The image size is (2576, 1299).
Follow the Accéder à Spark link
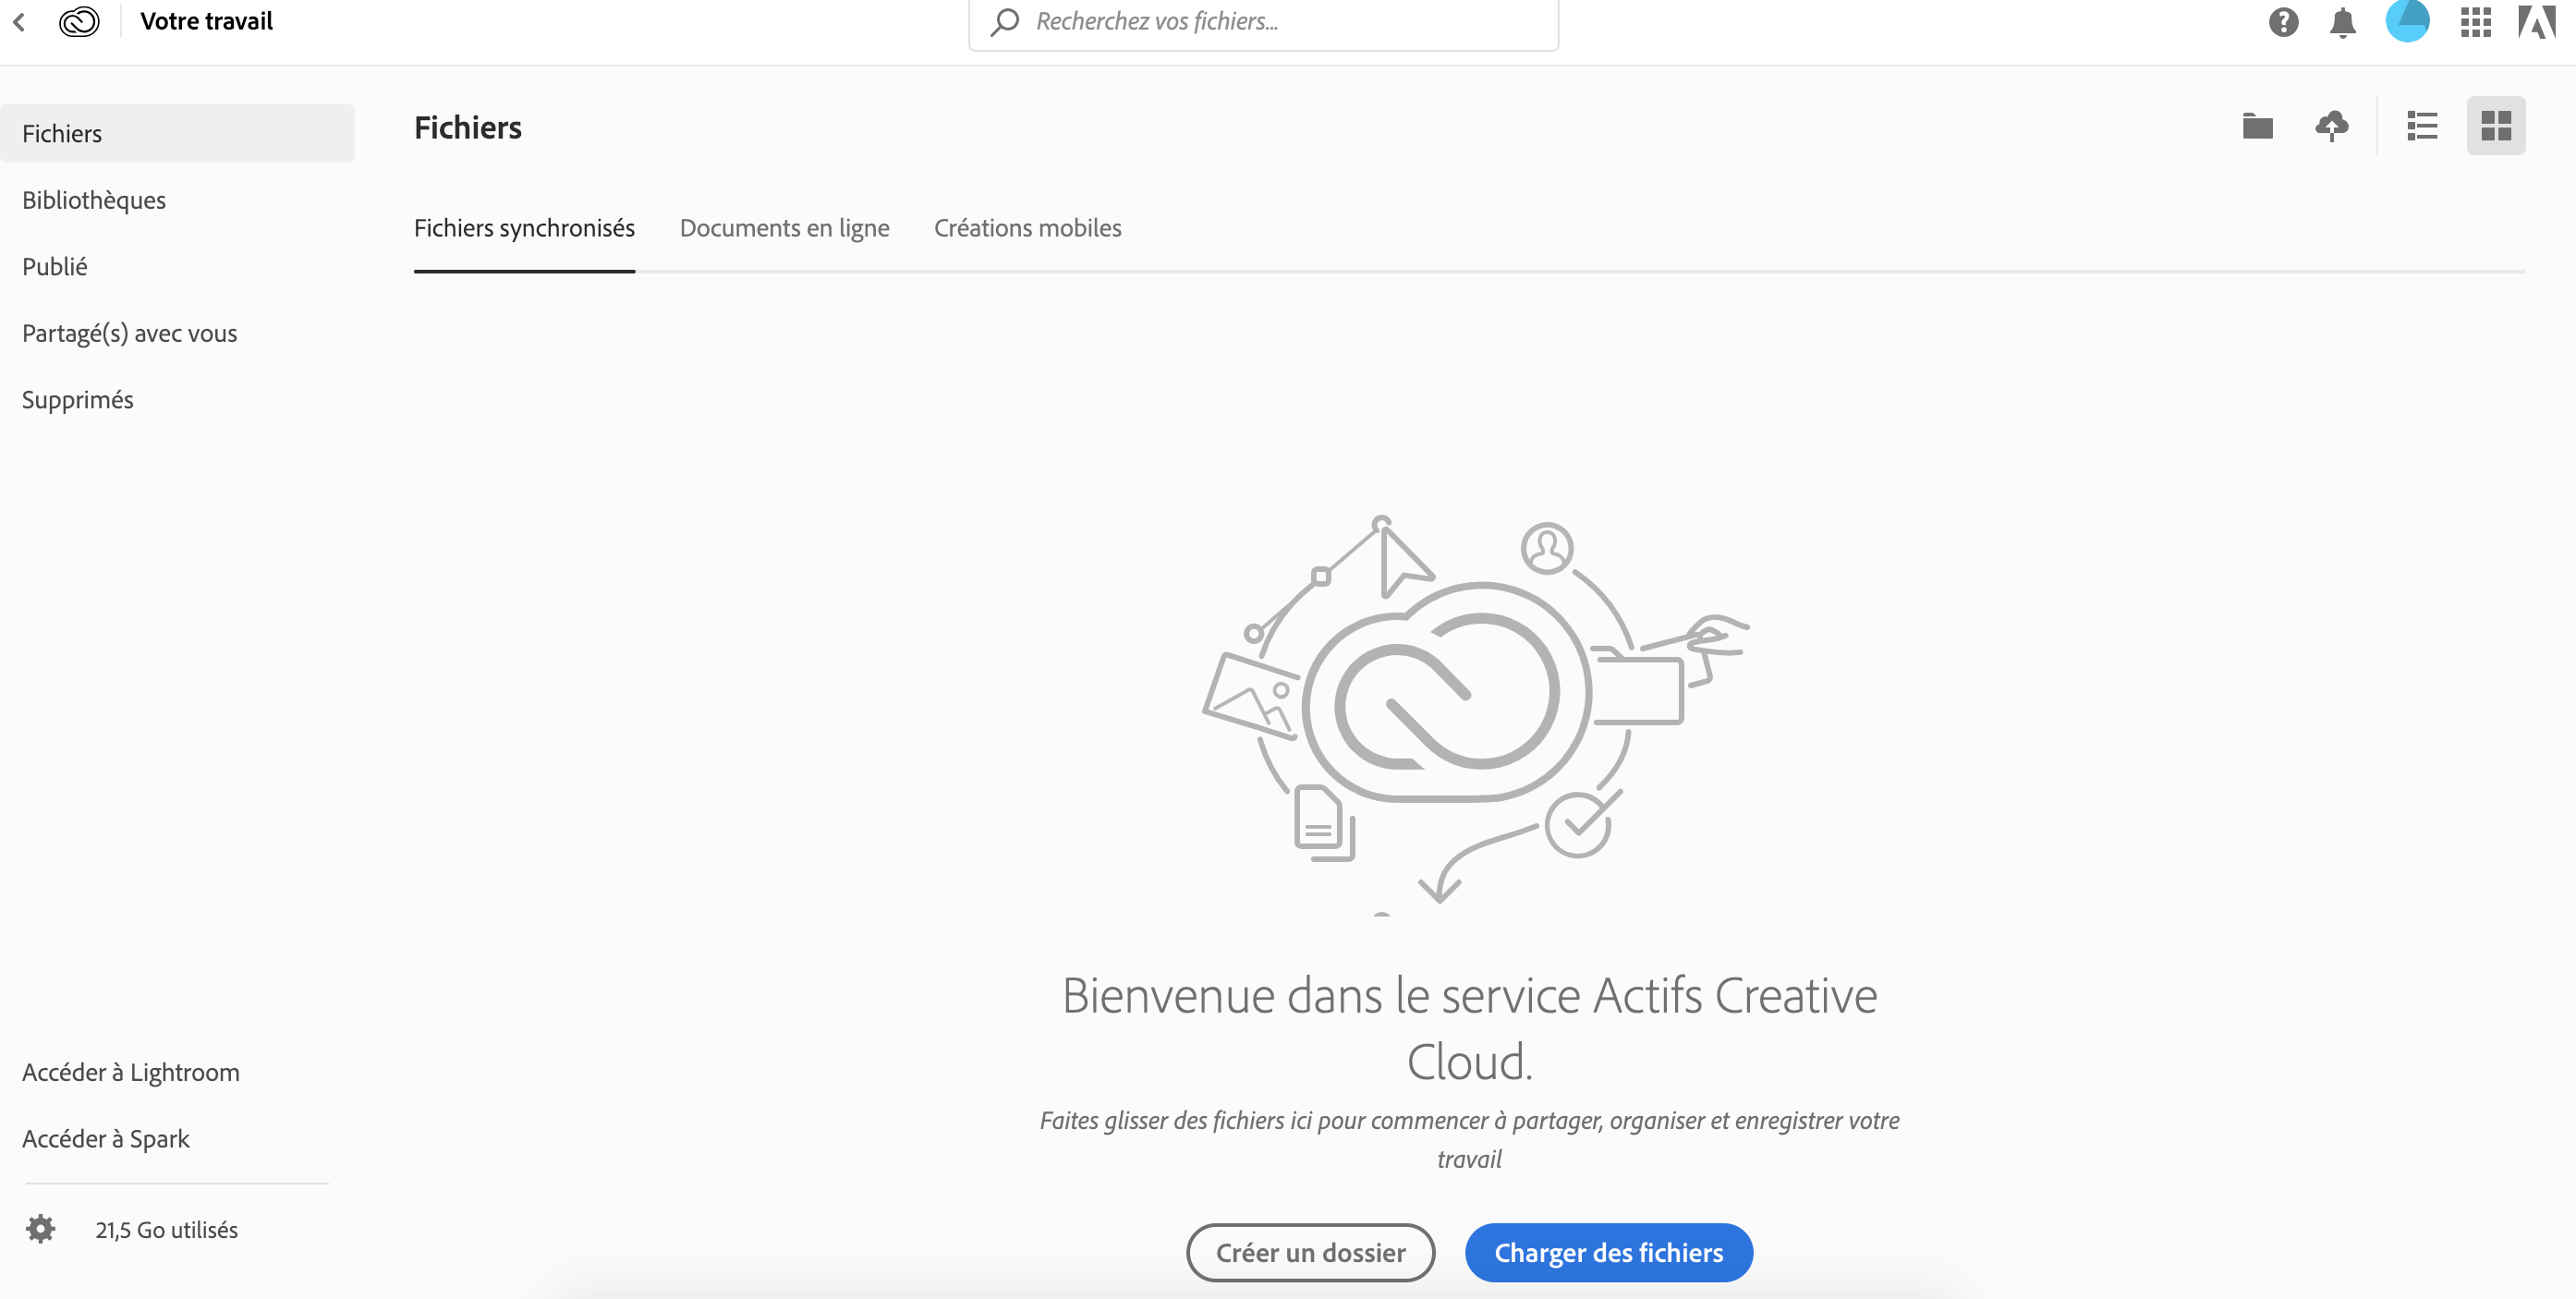pyautogui.click(x=106, y=1139)
